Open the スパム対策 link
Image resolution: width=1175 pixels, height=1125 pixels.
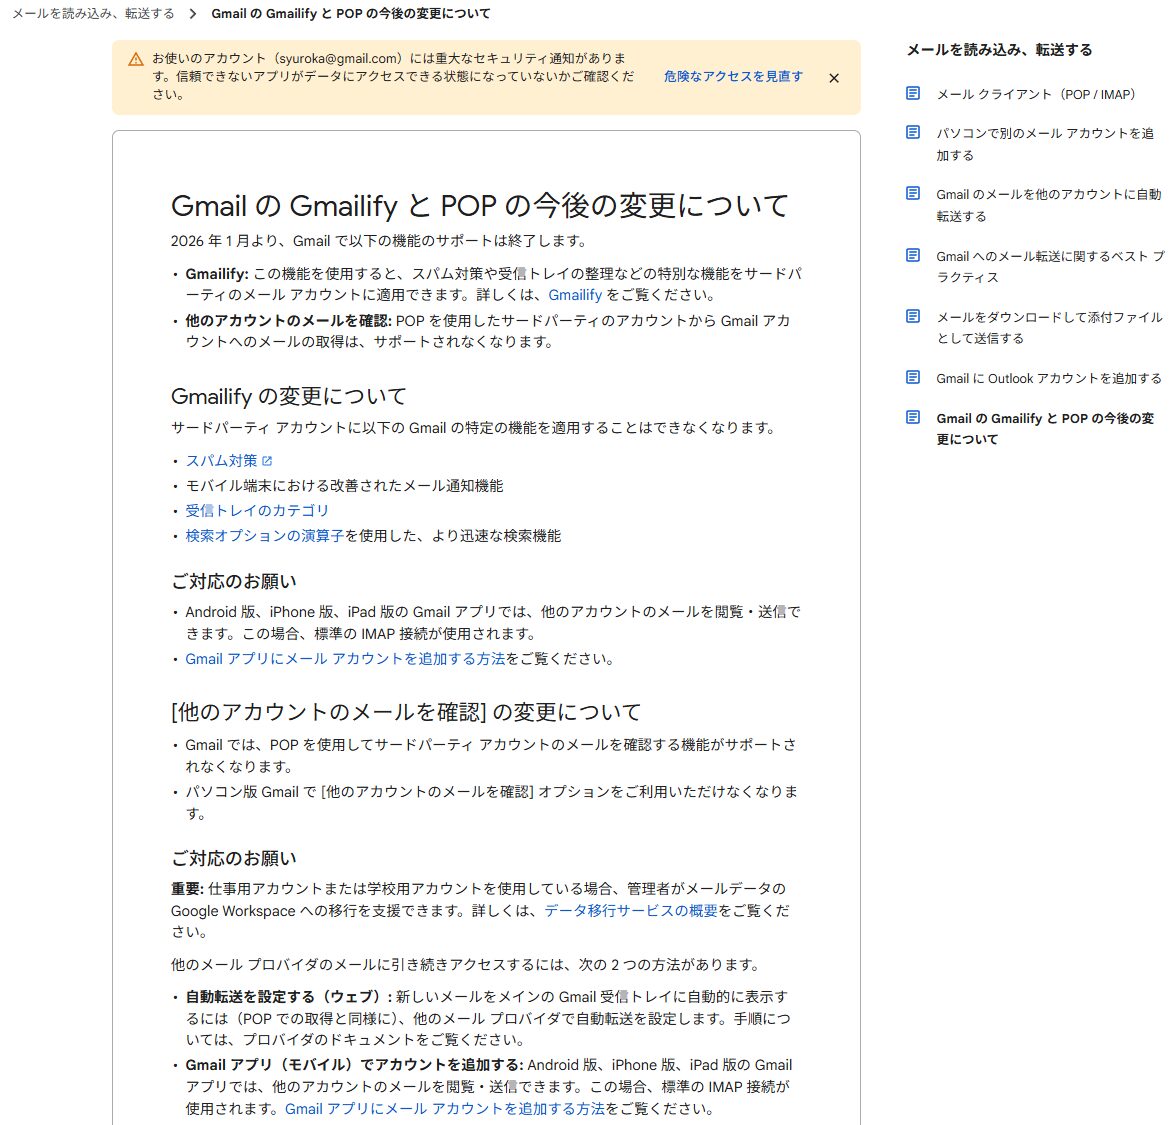221,461
